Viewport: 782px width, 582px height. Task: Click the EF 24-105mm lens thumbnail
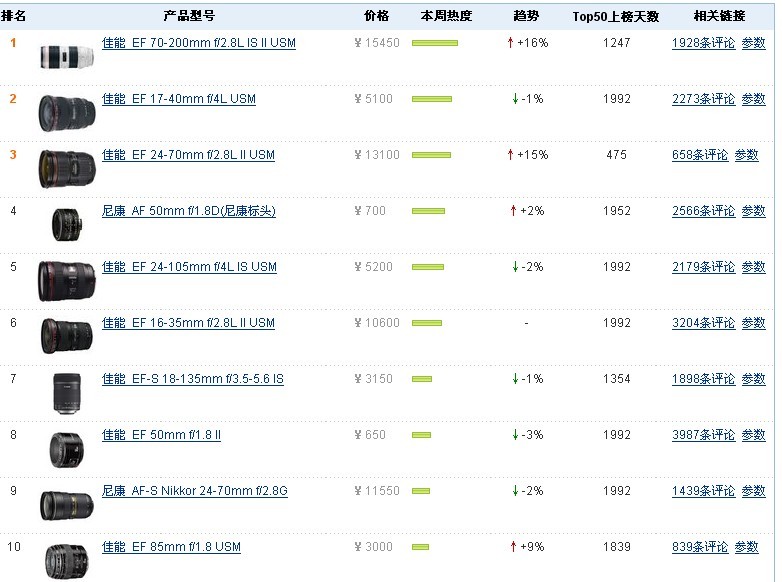click(67, 281)
